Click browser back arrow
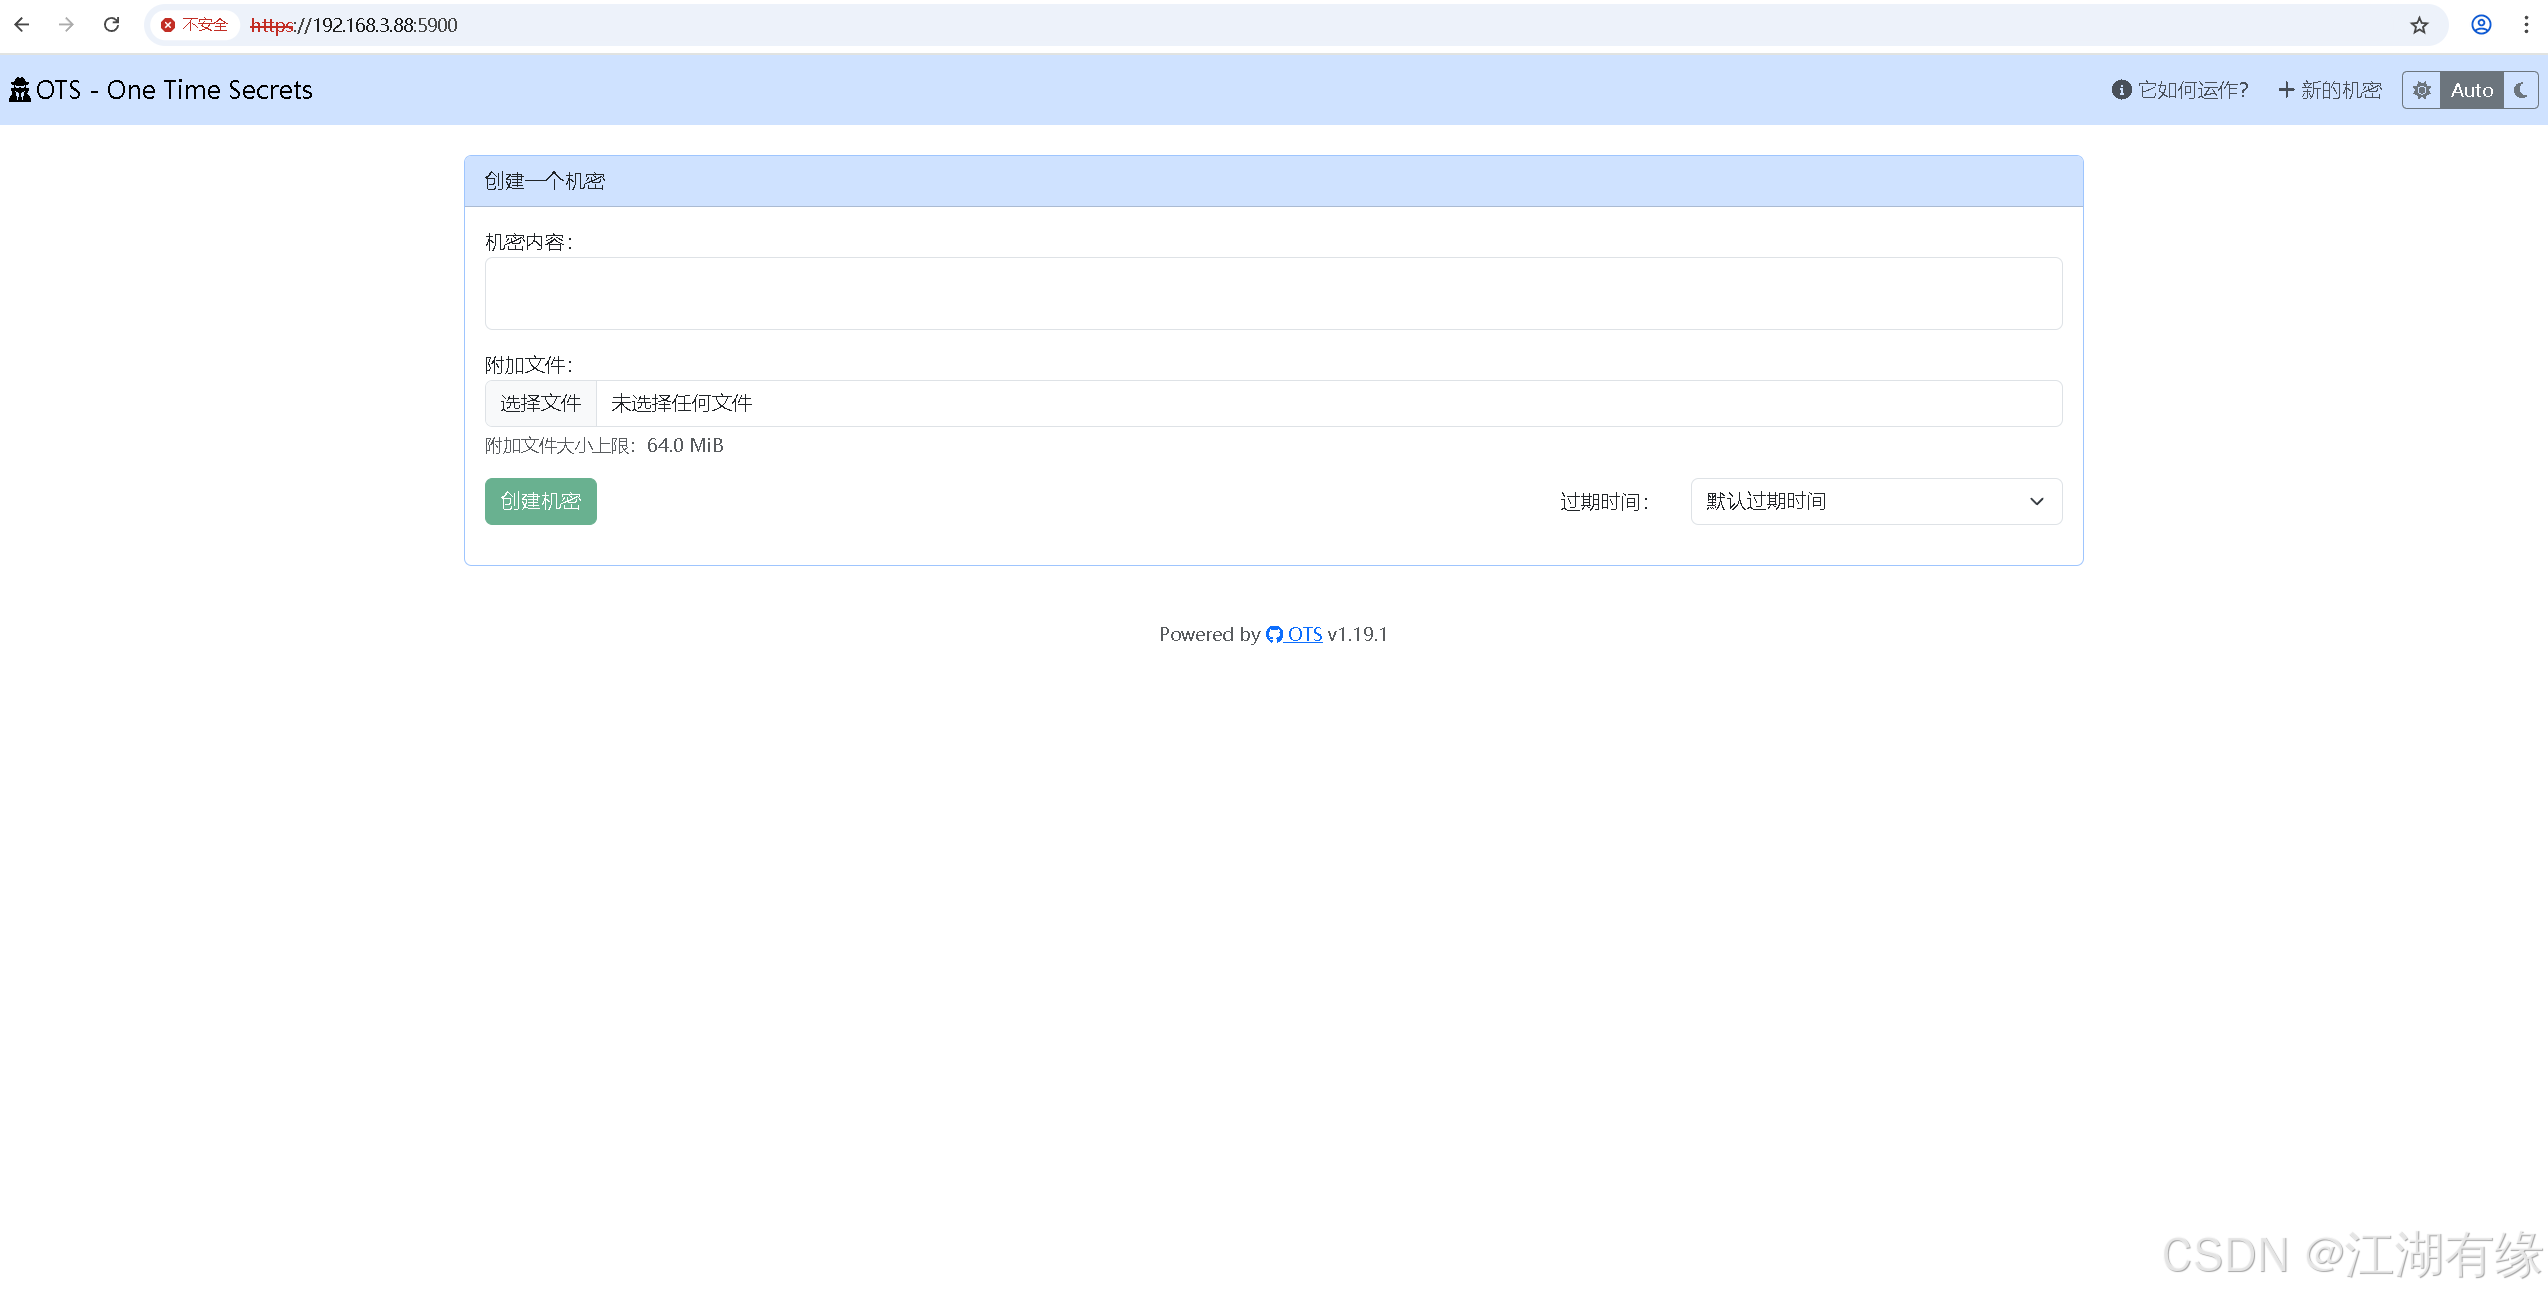 (22, 25)
